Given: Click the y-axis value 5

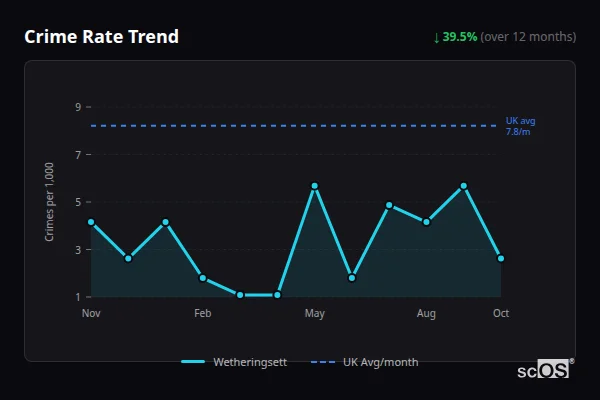Looking at the screenshot, I should (x=78, y=202).
